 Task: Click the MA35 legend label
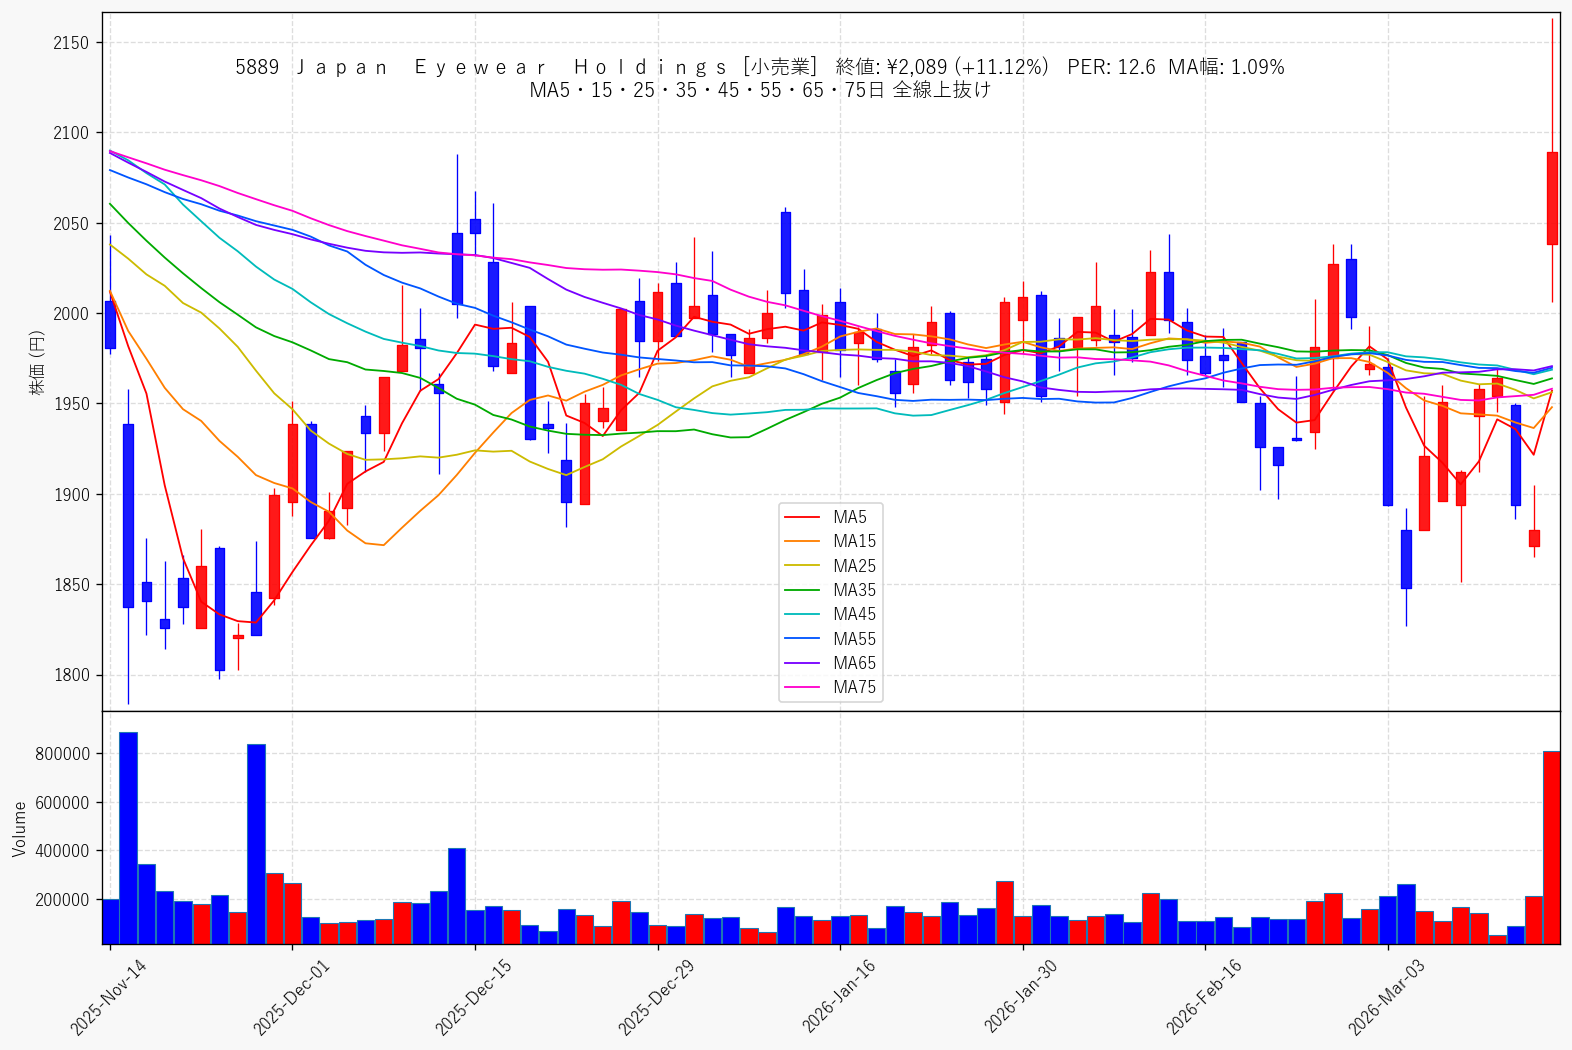pyautogui.click(x=854, y=590)
